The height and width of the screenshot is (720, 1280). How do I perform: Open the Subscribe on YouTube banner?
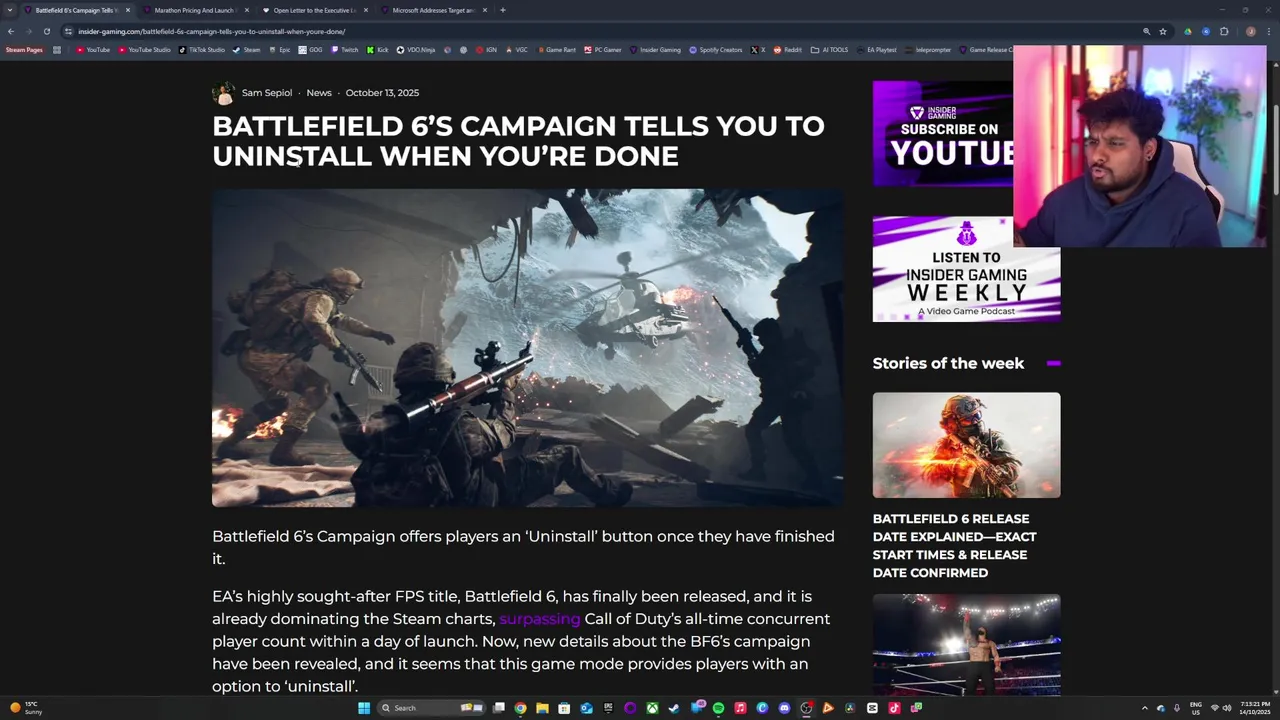942,134
